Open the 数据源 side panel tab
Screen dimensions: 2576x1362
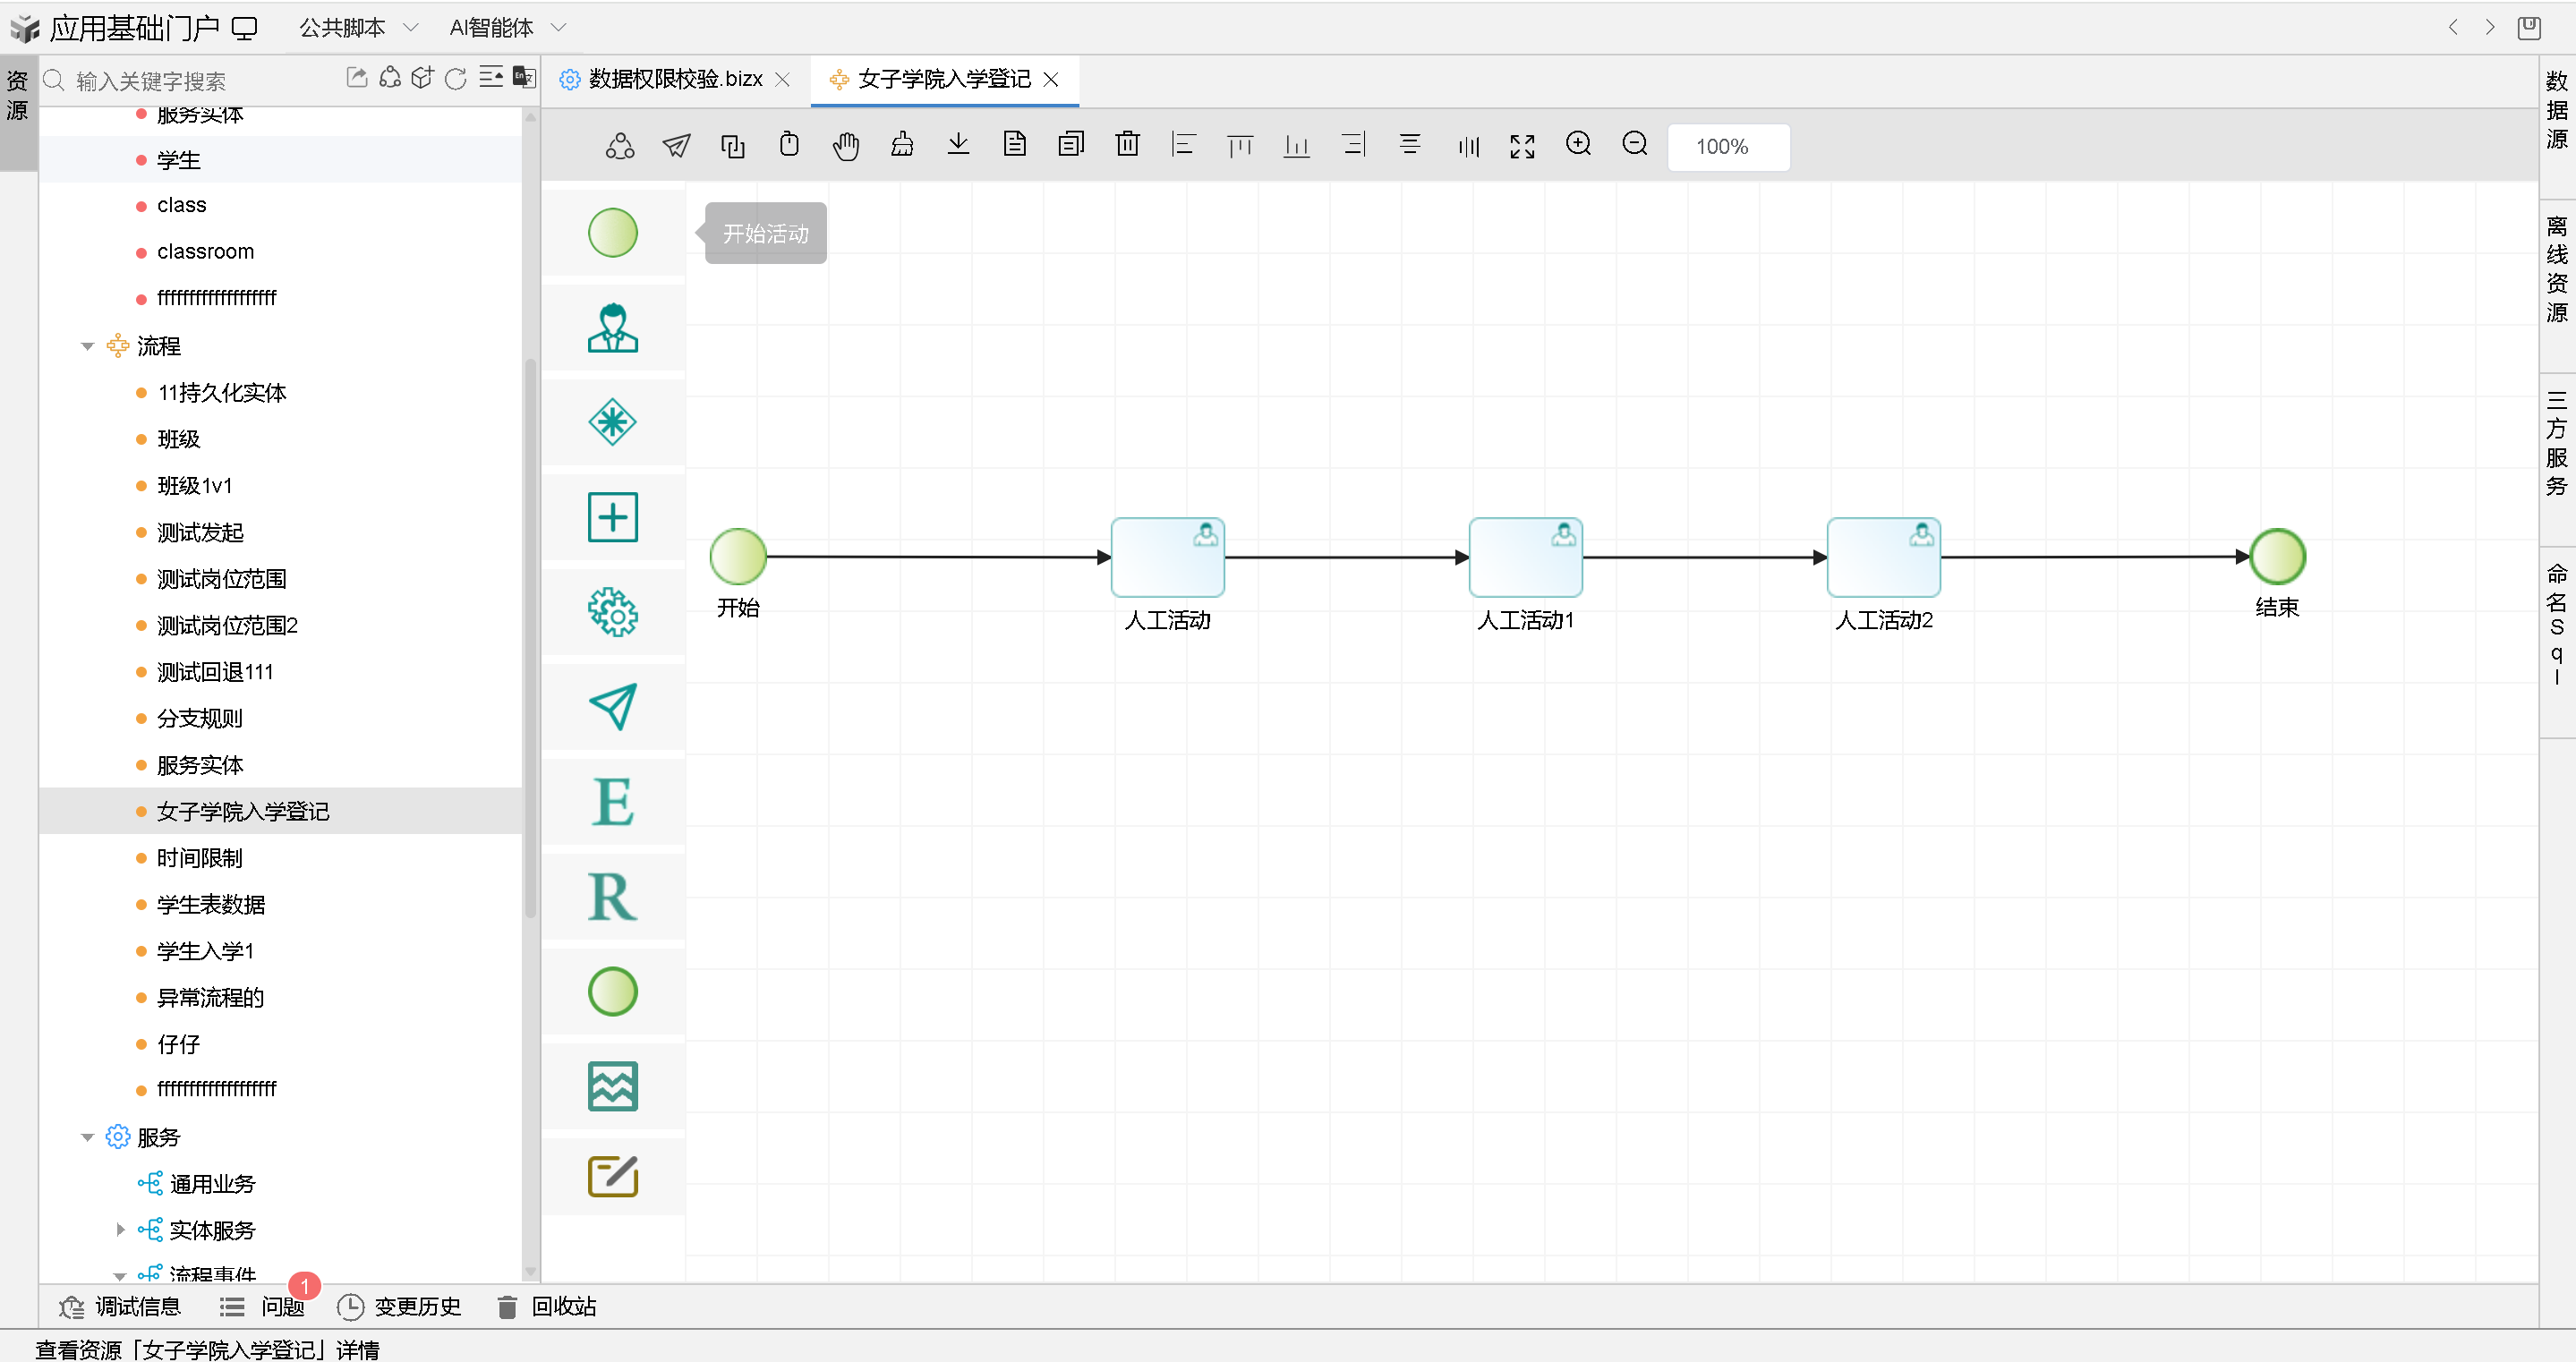coord(2556,110)
